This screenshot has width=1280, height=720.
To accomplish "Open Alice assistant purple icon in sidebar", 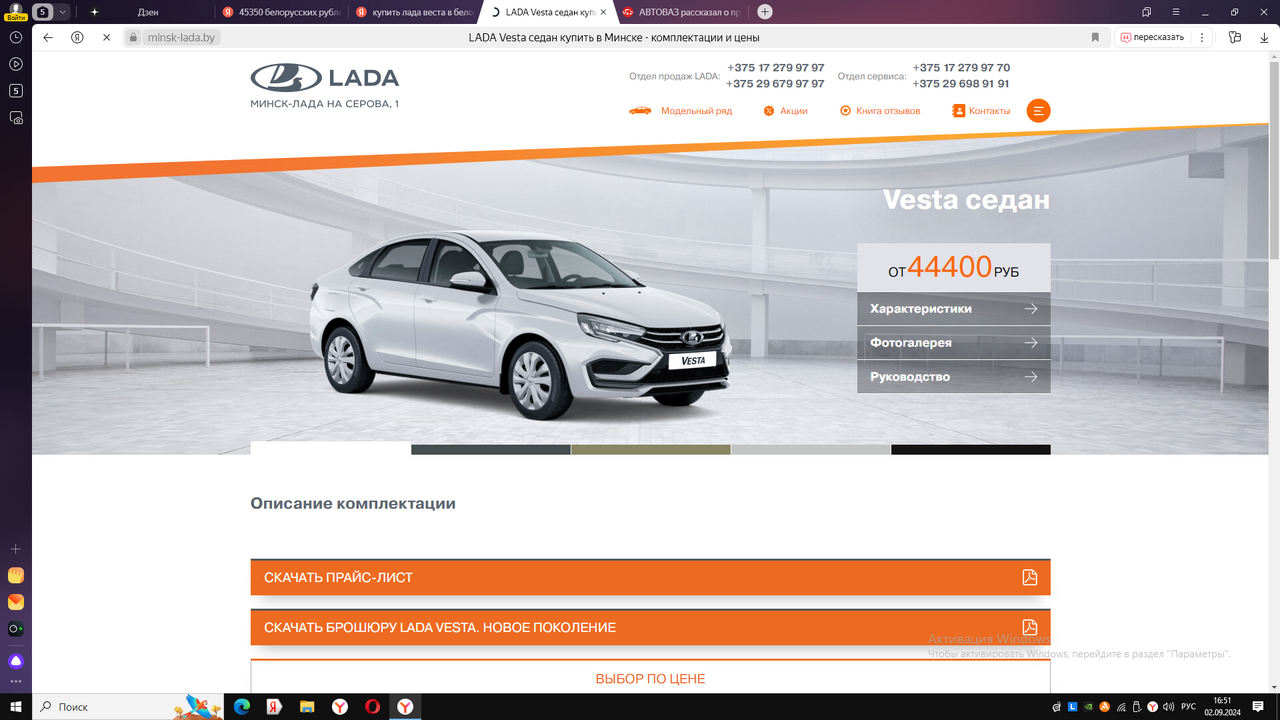I will point(16,661).
